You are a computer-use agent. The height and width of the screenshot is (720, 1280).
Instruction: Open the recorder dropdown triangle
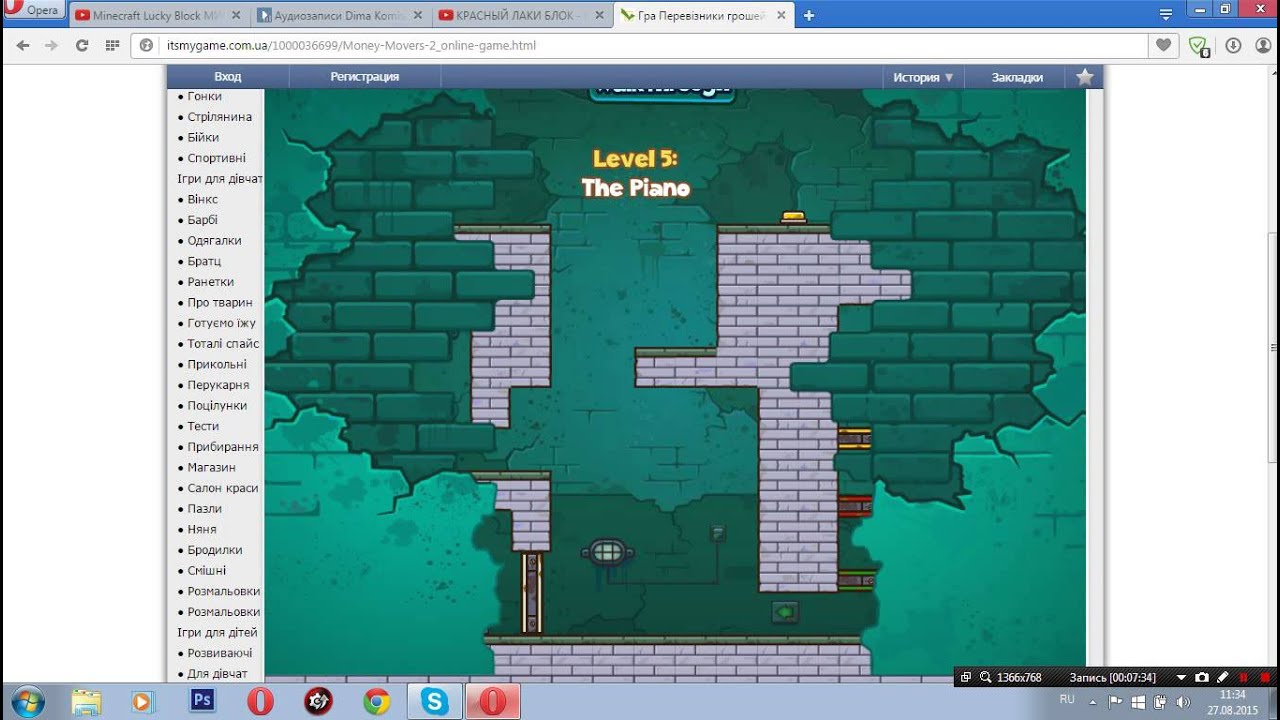click(x=1181, y=677)
